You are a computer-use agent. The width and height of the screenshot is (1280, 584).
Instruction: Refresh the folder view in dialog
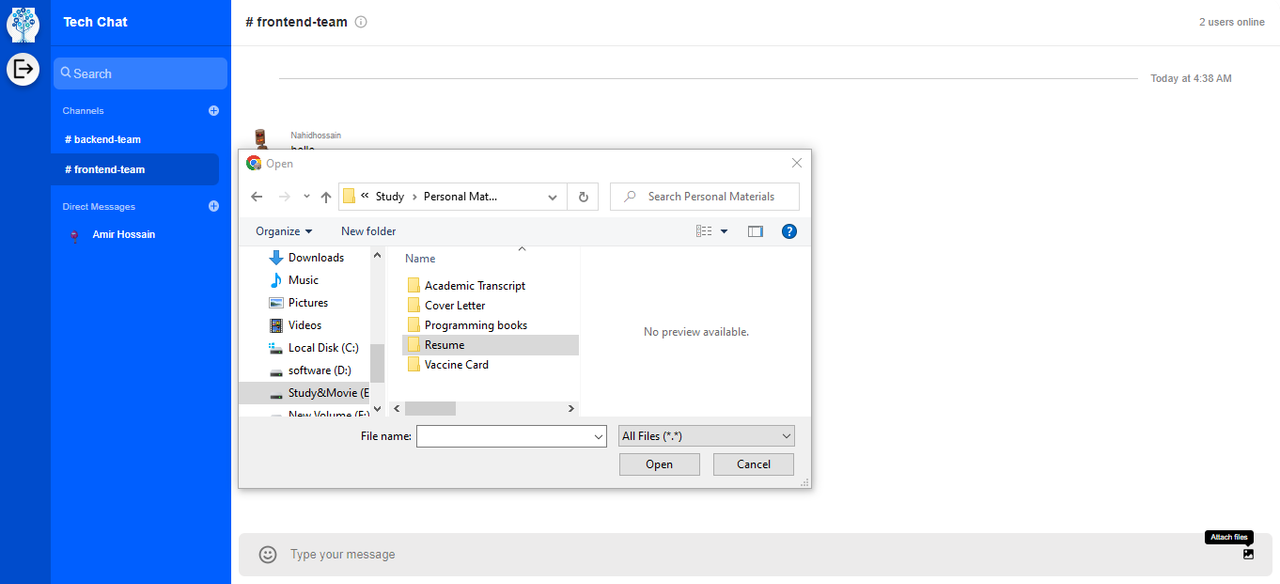coord(583,197)
